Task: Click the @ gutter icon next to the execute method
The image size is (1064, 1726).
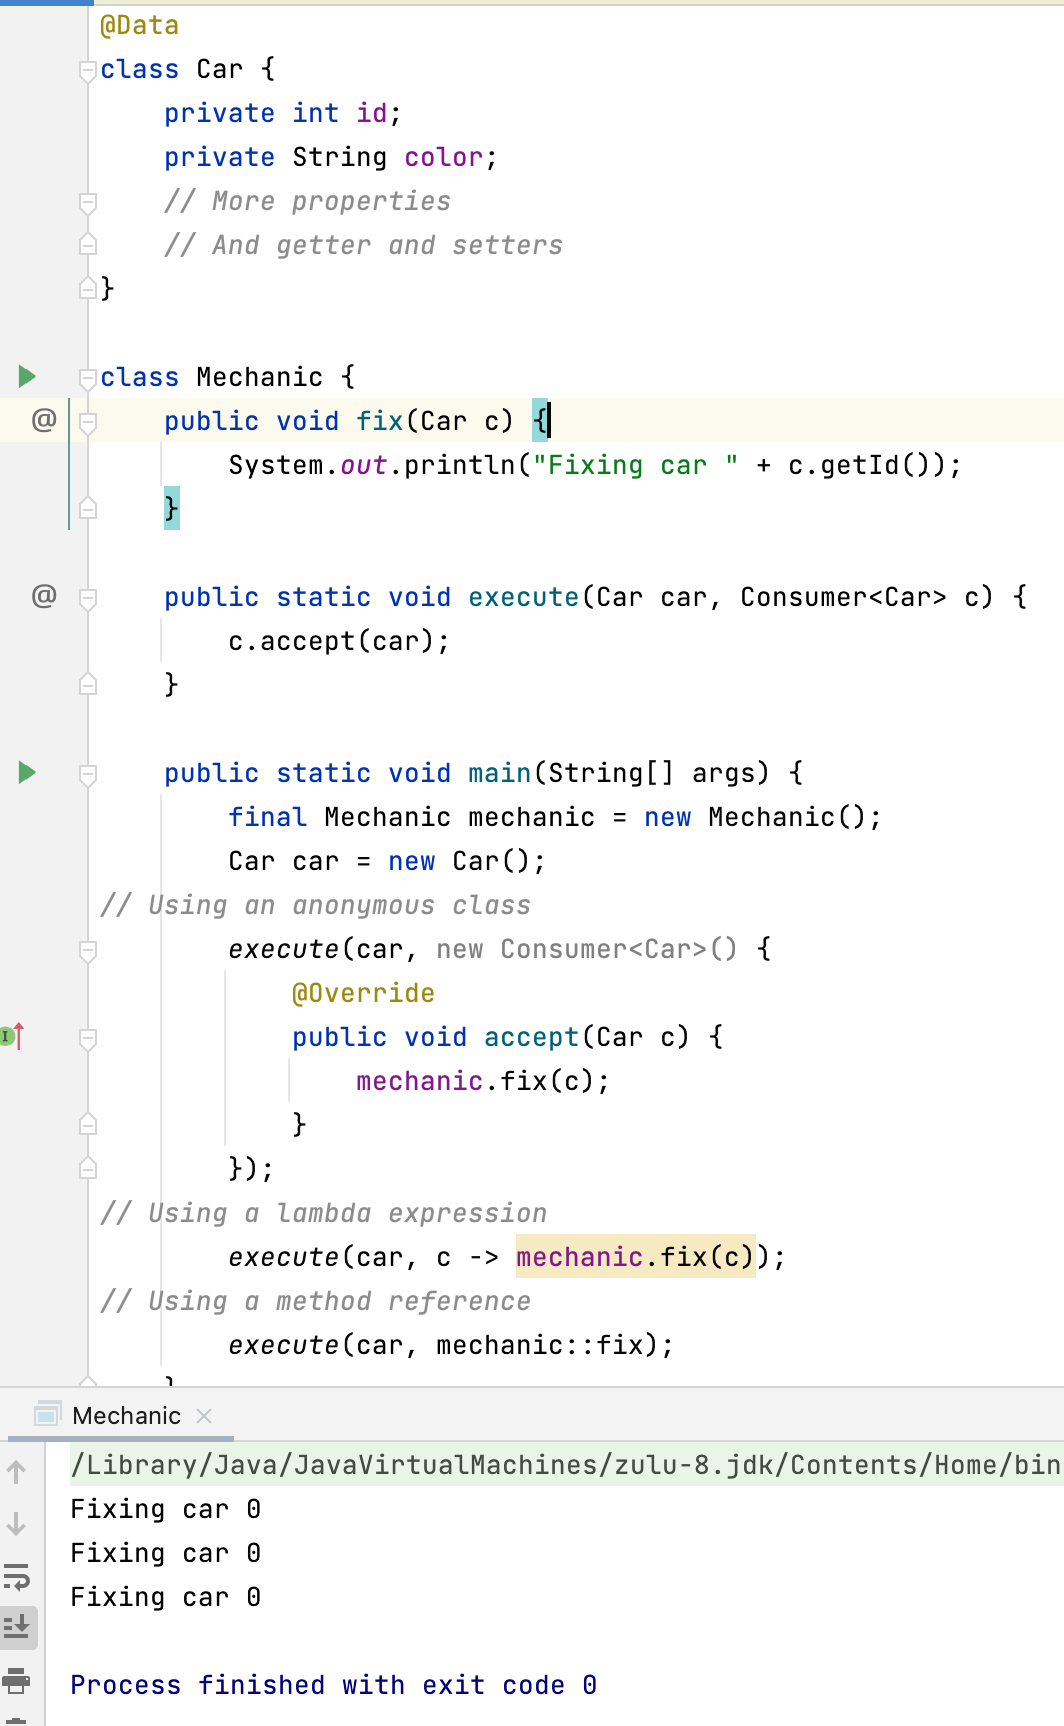Action: (44, 596)
